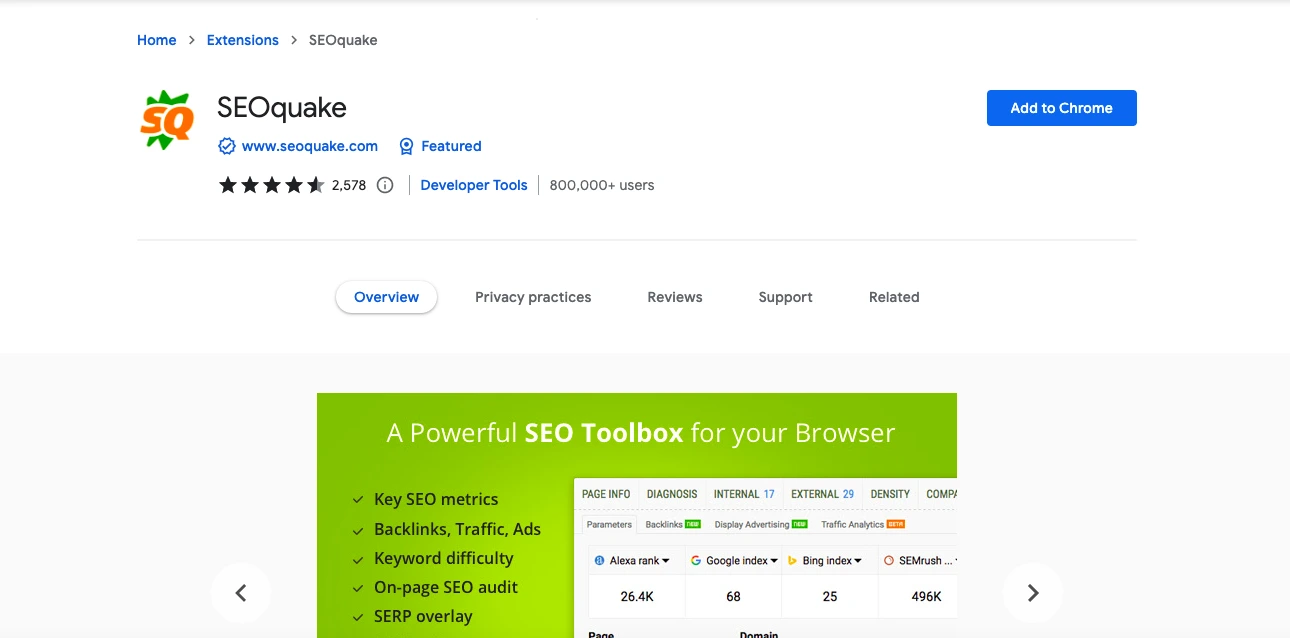
Task: Click the SEMrush icon in preview
Action: (x=889, y=561)
